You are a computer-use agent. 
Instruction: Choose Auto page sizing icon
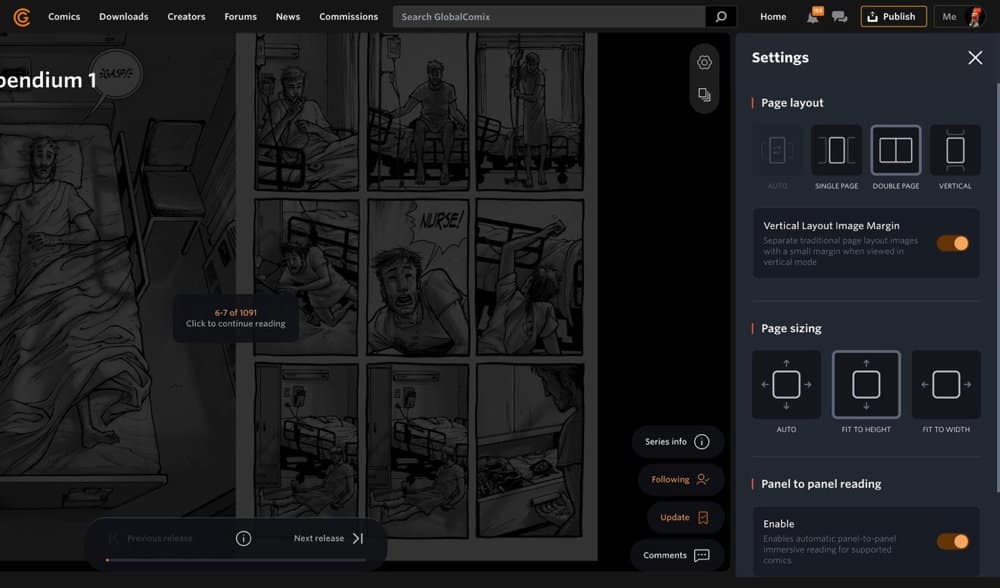(x=786, y=385)
